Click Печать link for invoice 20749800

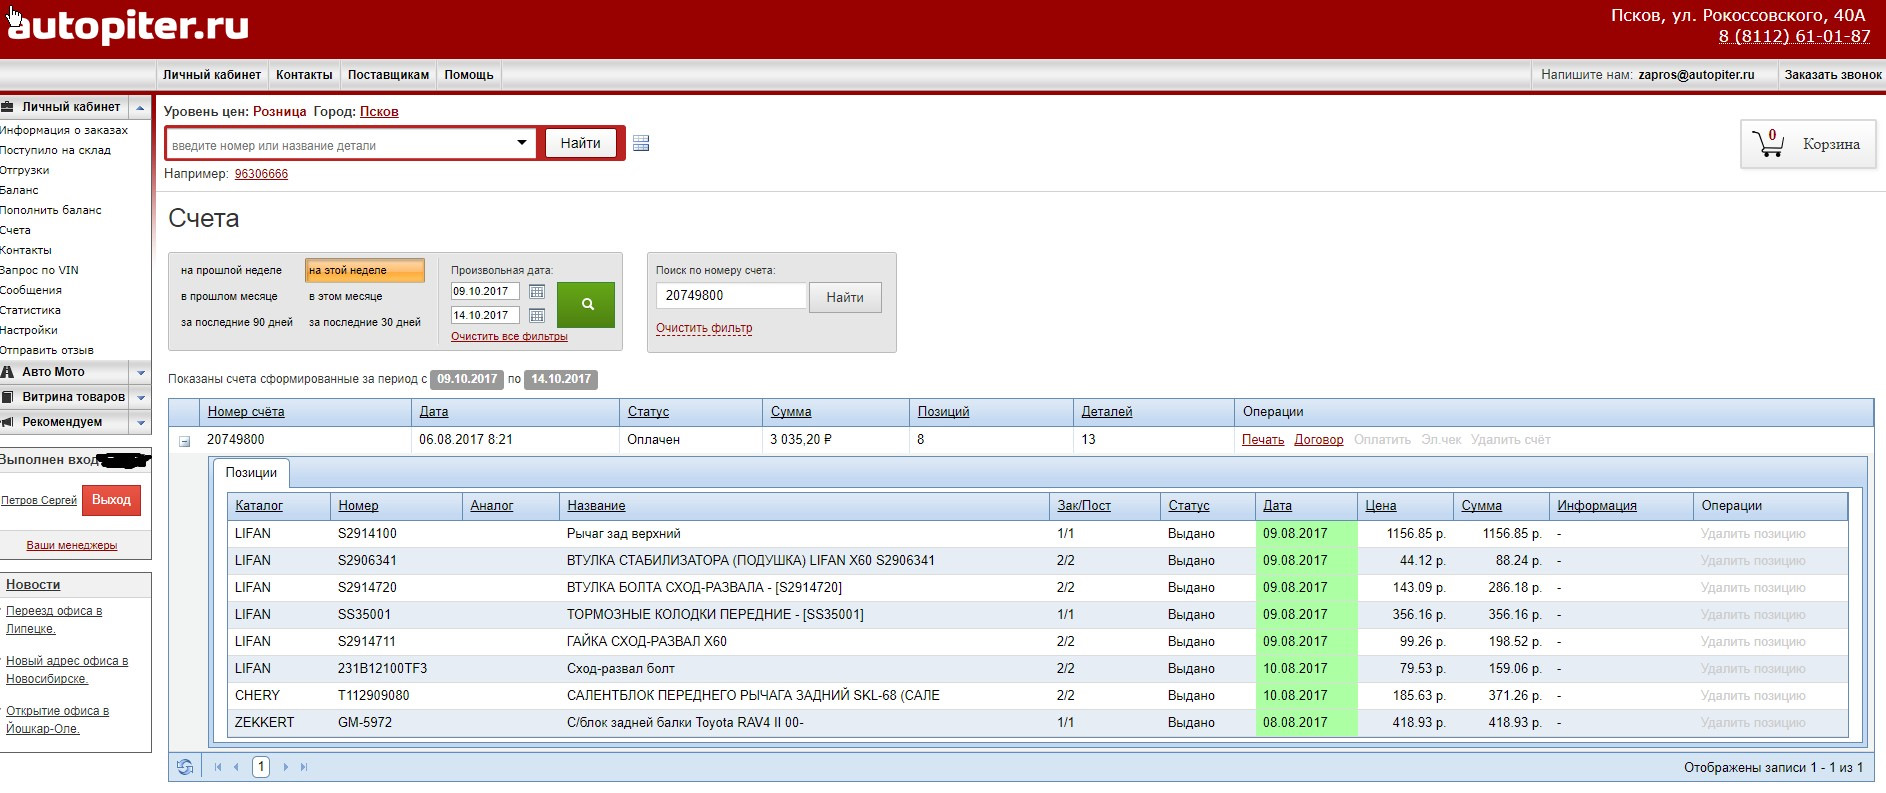click(1263, 439)
